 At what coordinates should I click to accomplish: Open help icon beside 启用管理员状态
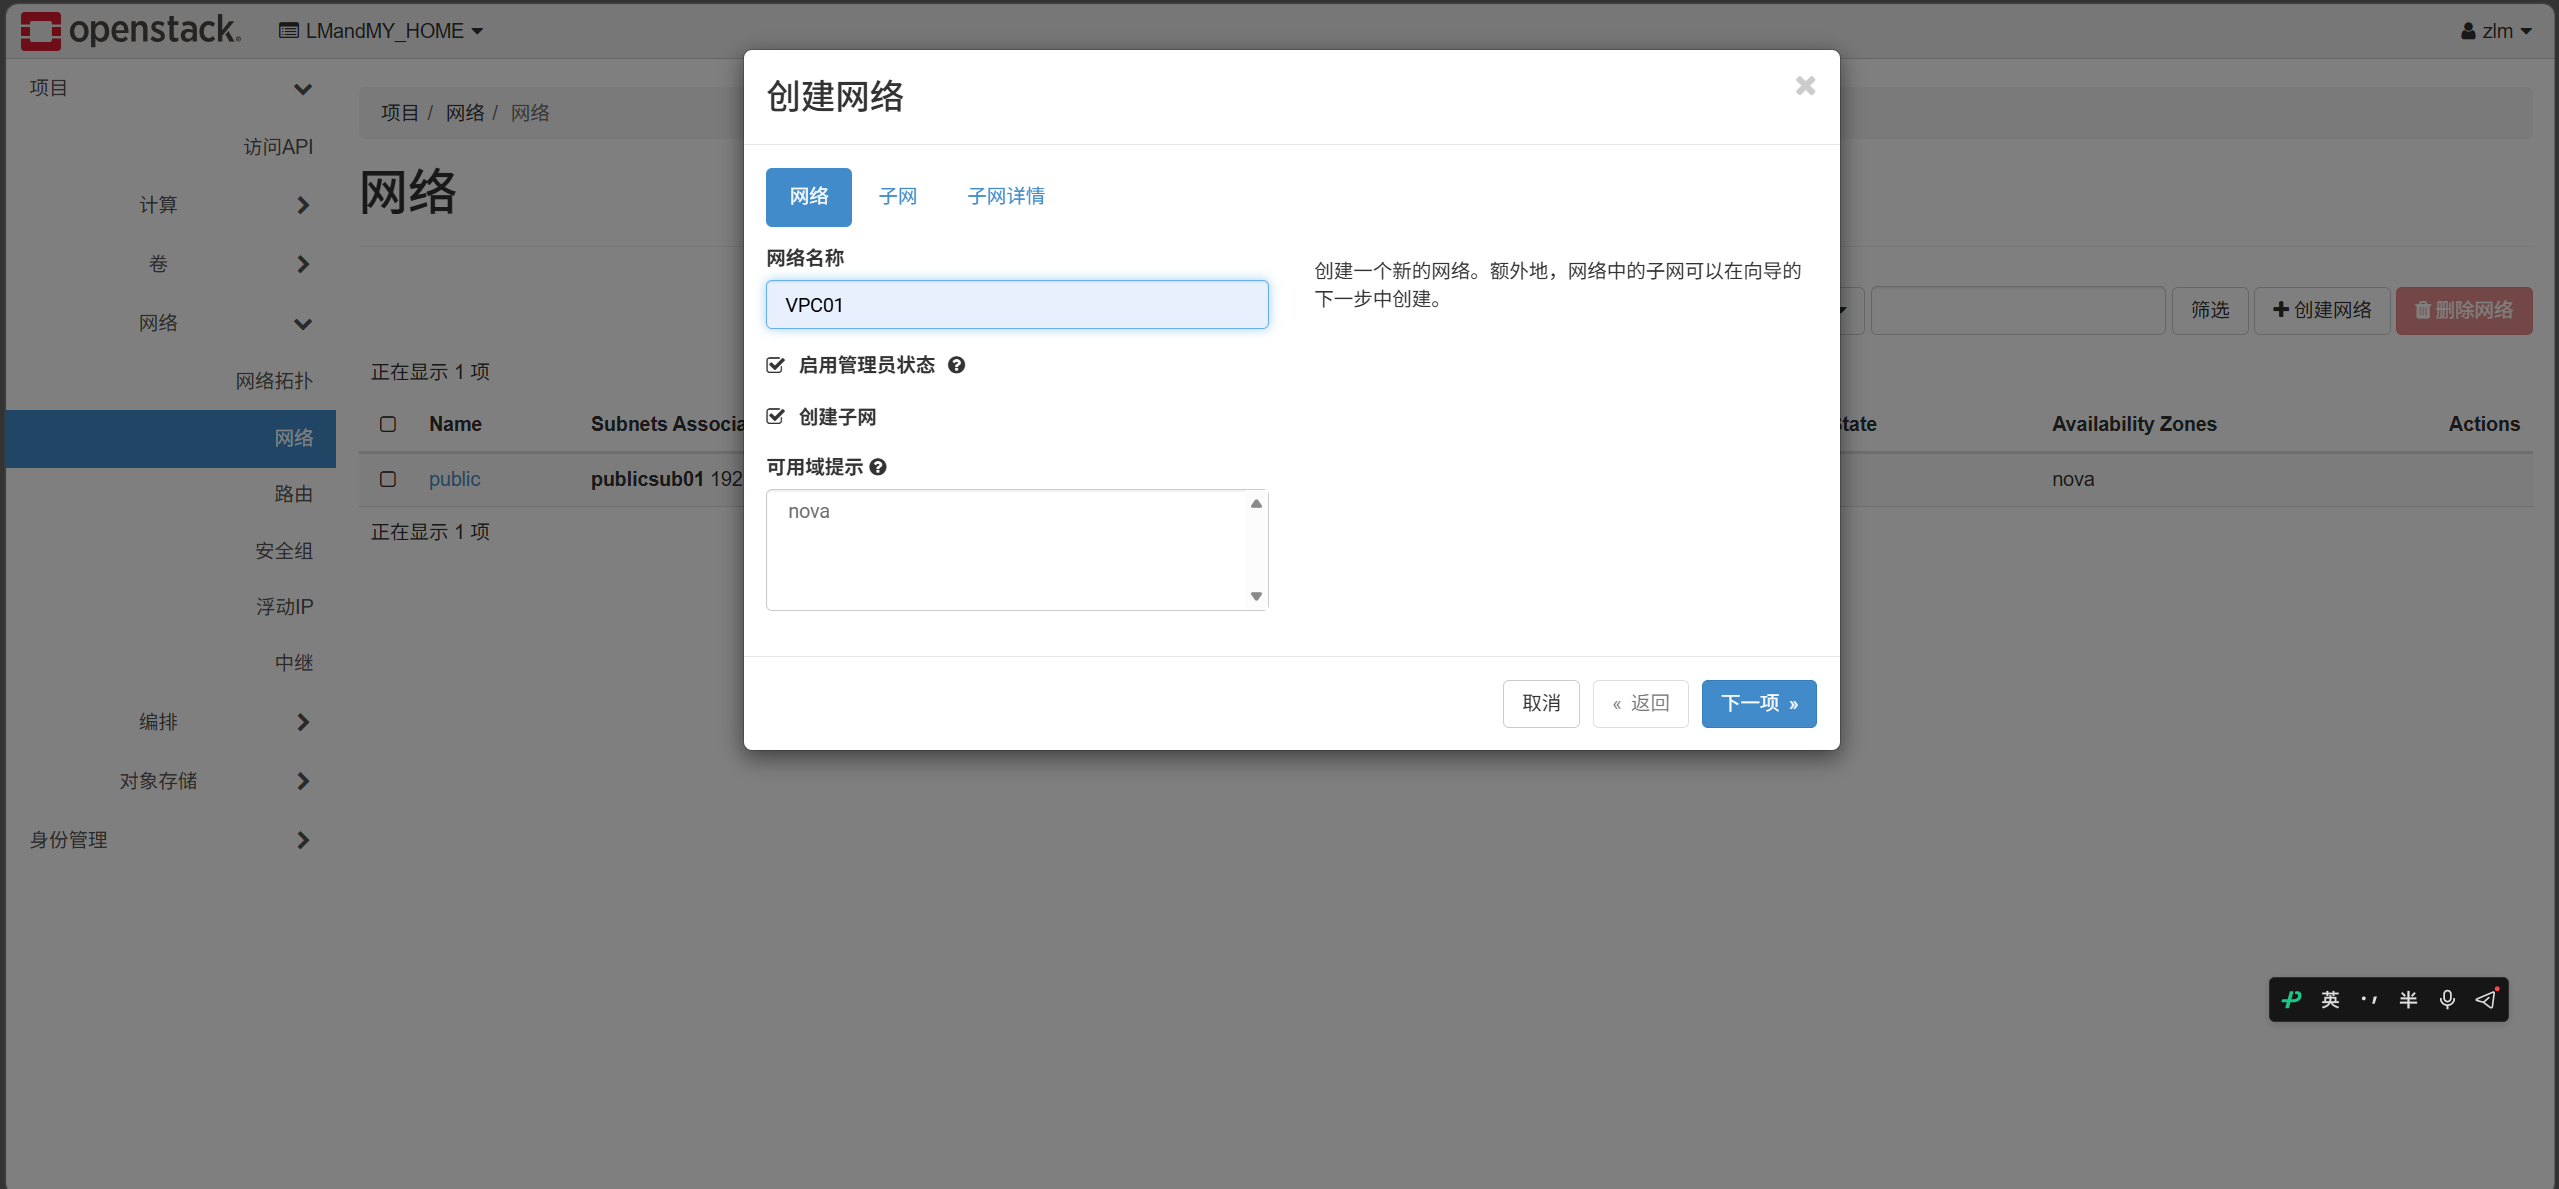click(956, 365)
